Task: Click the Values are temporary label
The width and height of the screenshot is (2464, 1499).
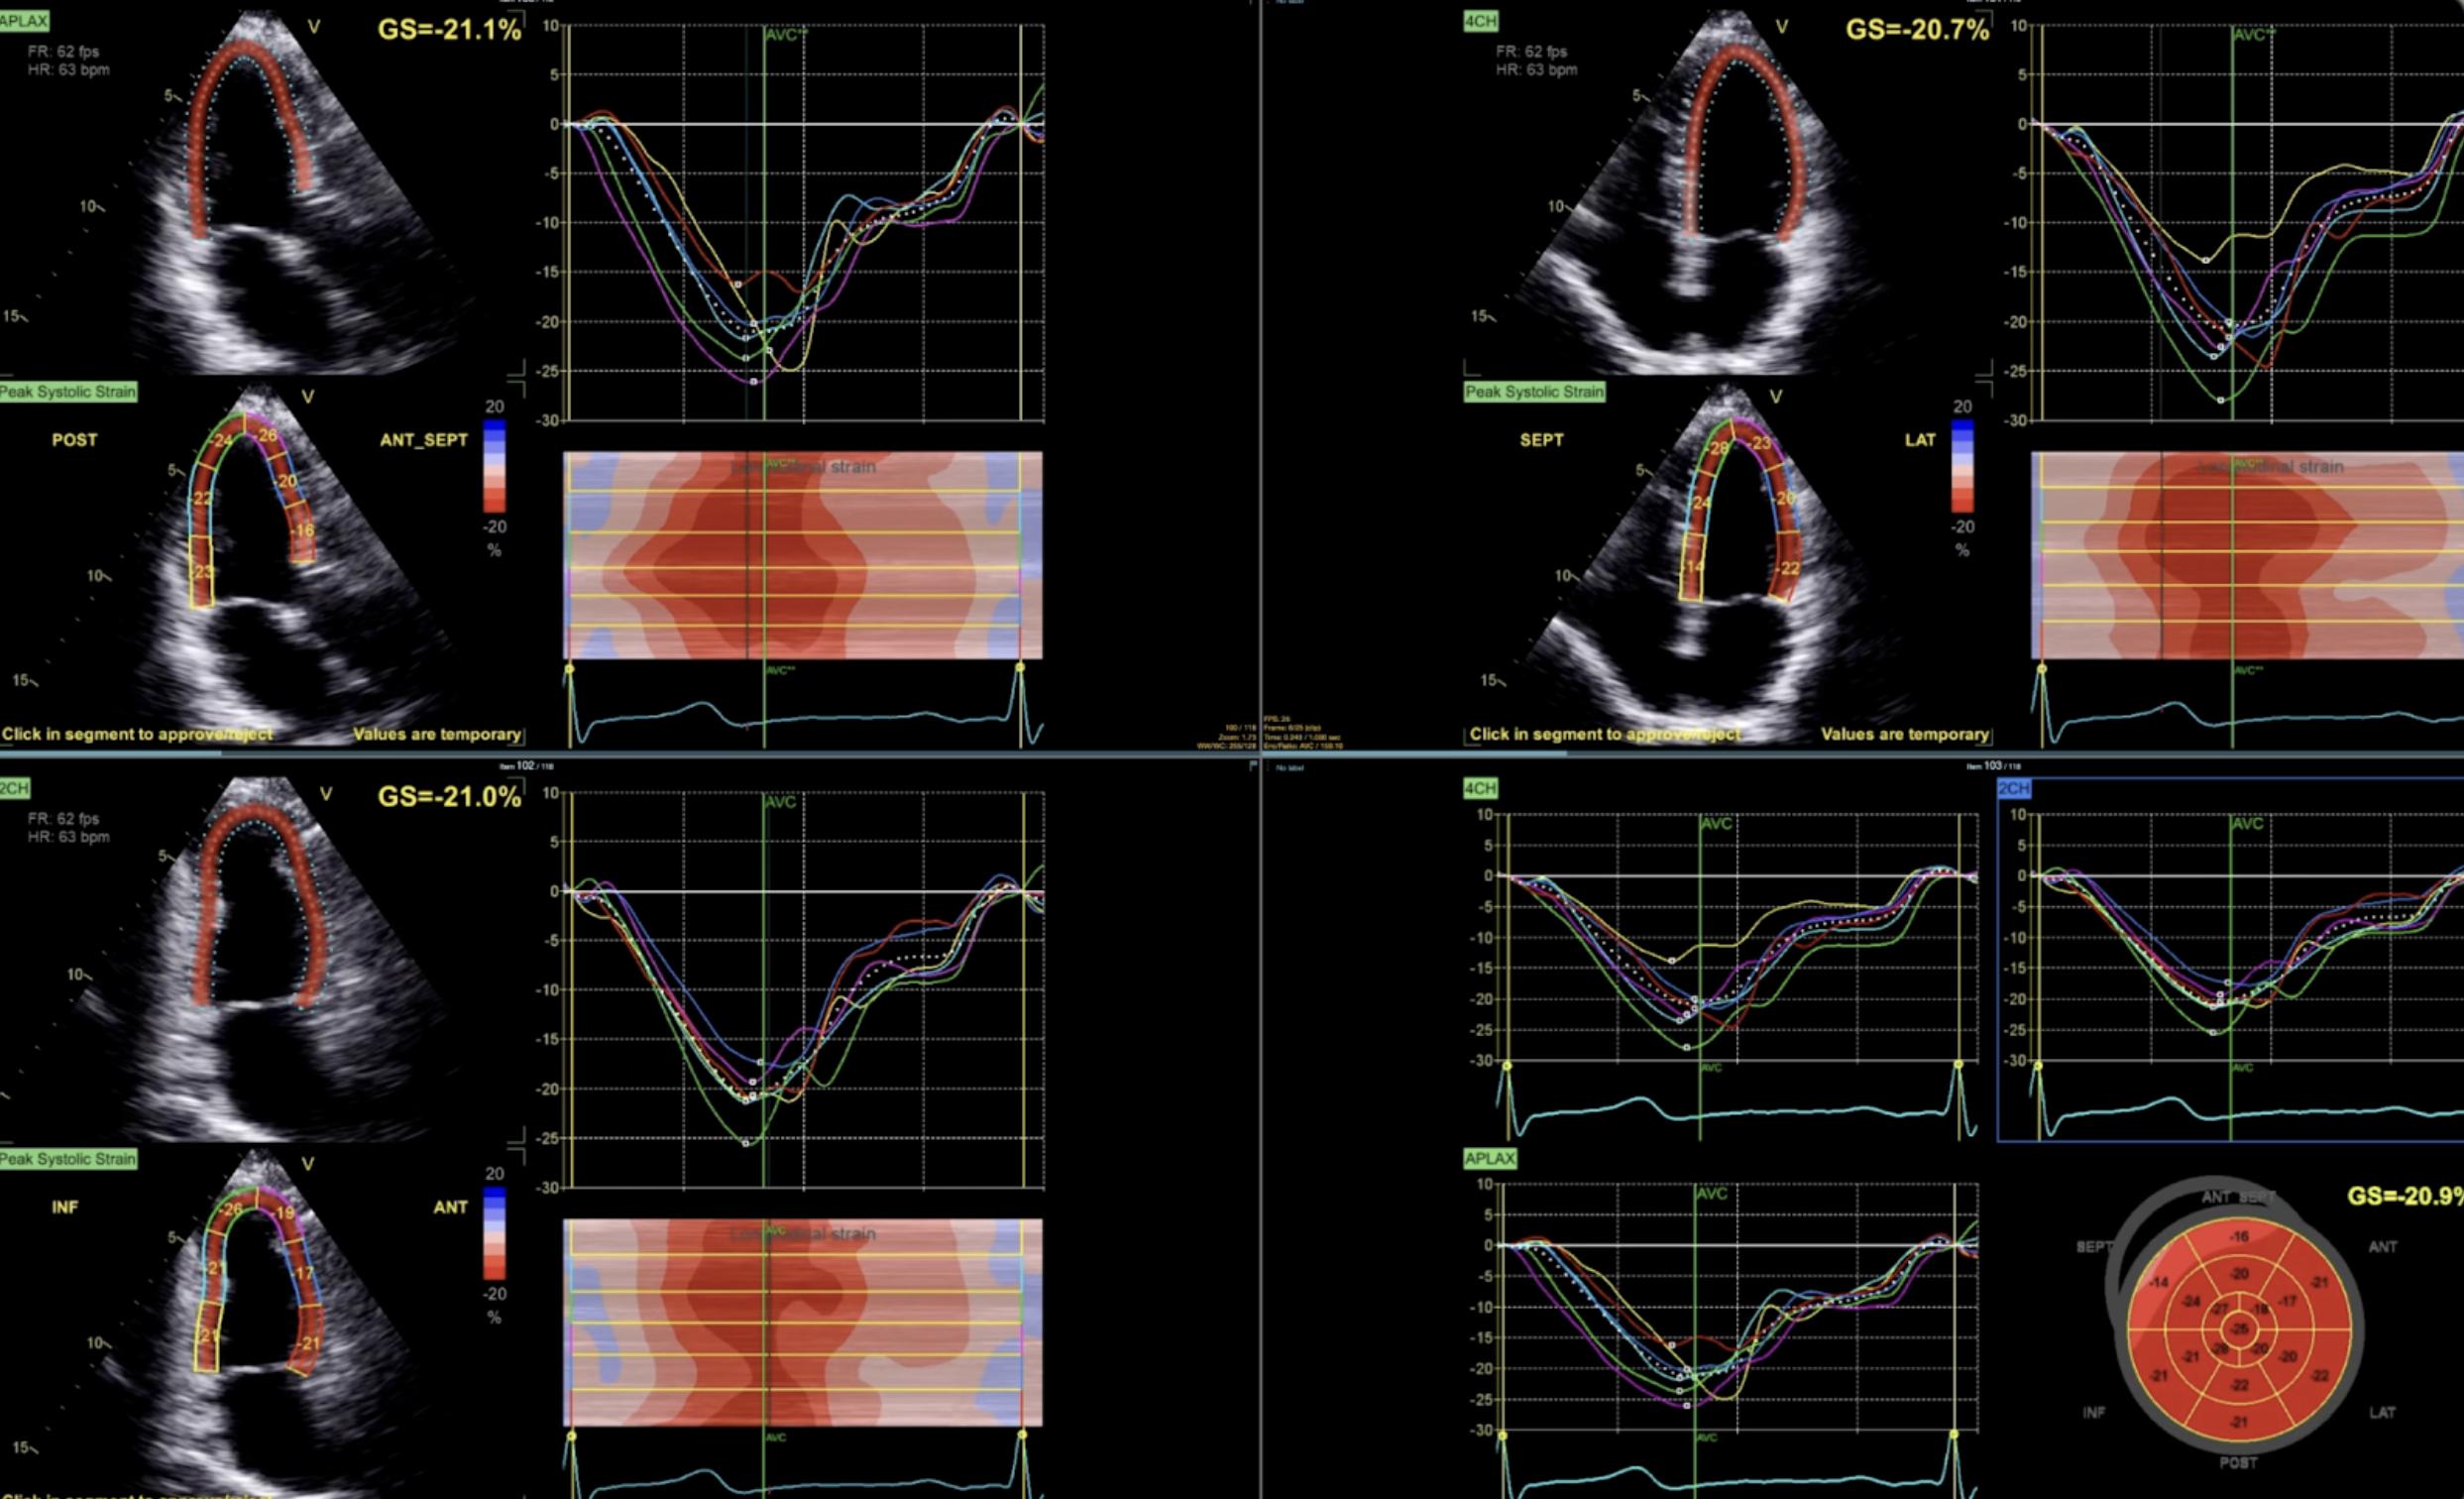Action: pos(439,733)
